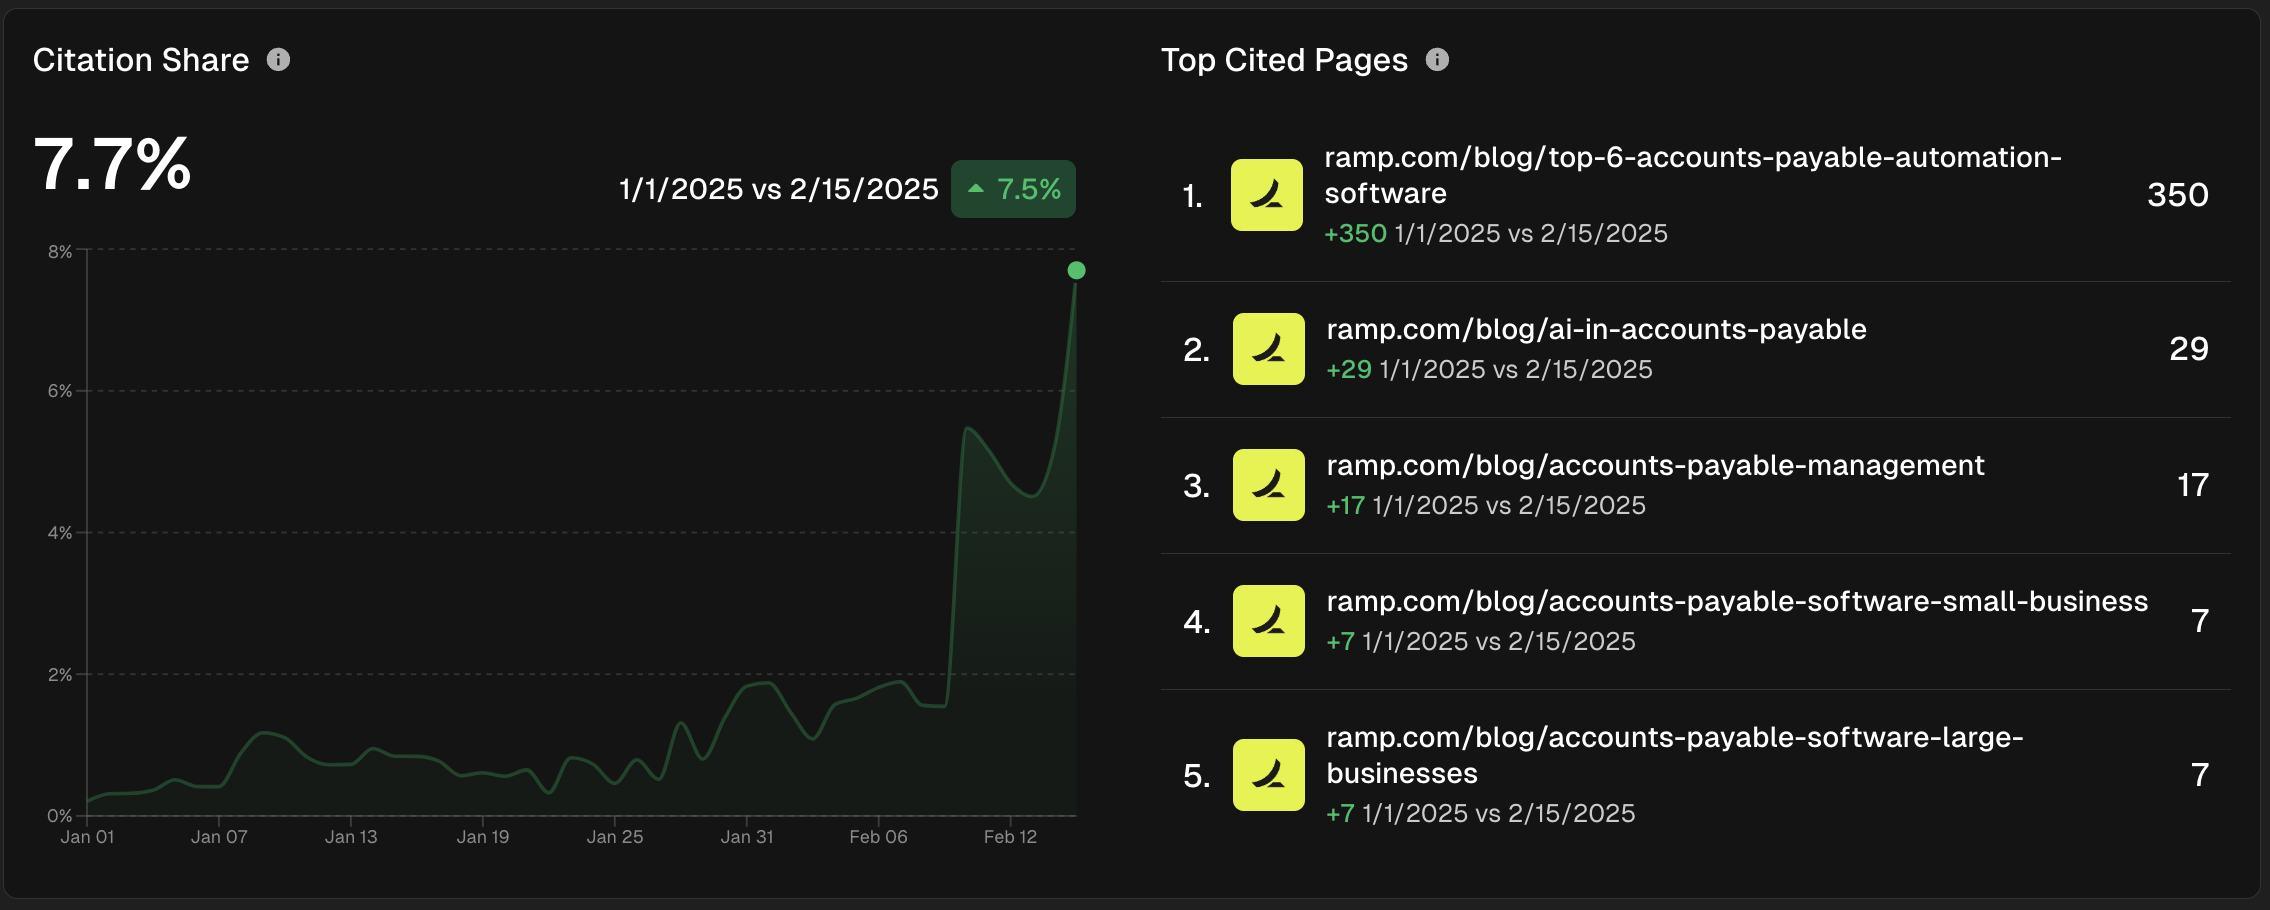The width and height of the screenshot is (2270, 910).
Task: Click the green endpoint dot on chart
Action: point(1076,270)
